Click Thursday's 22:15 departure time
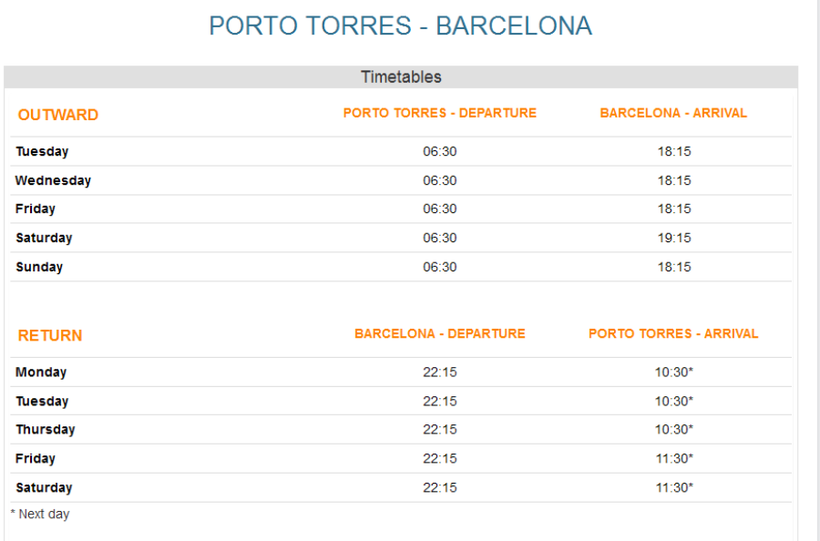This screenshot has width=820, height=541. [x=440, y=430]
